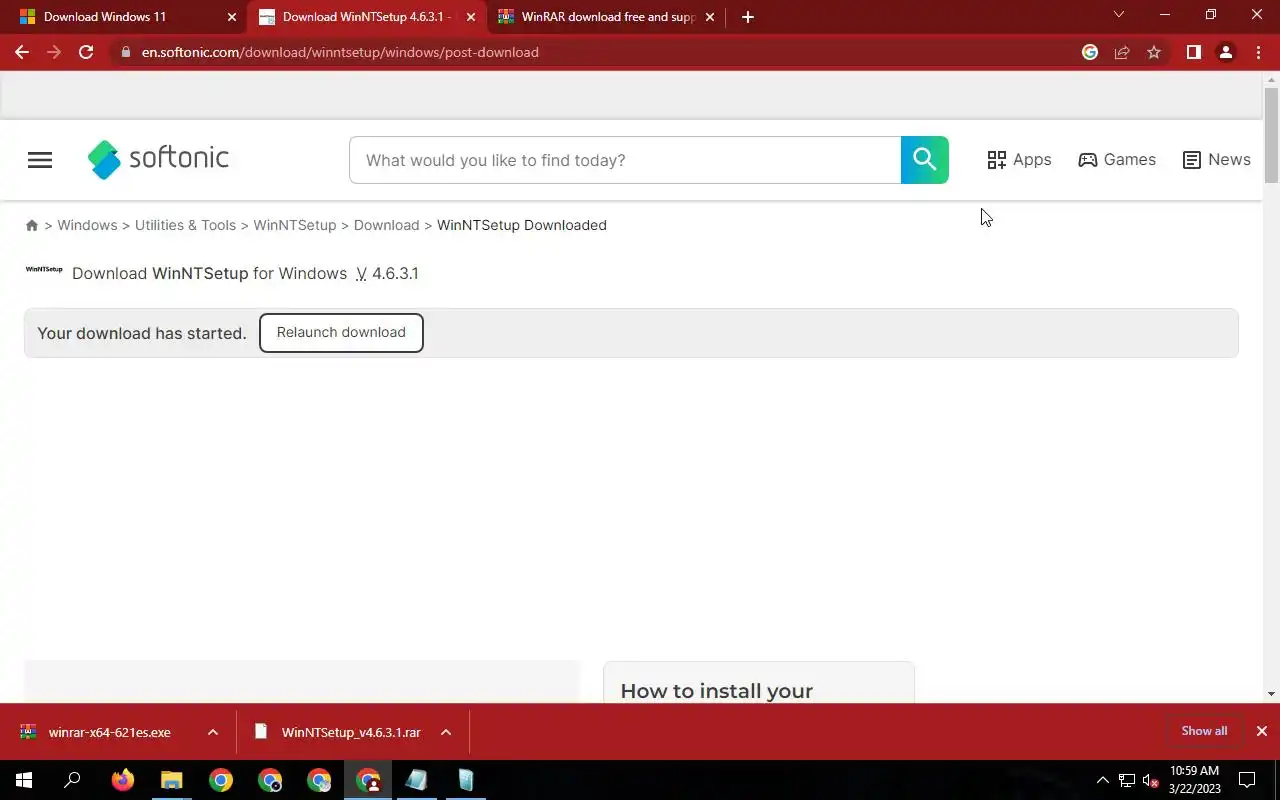Toggle the browser side panel
This screenshot has height=800, width=1280.
(x=1193, y=52)
